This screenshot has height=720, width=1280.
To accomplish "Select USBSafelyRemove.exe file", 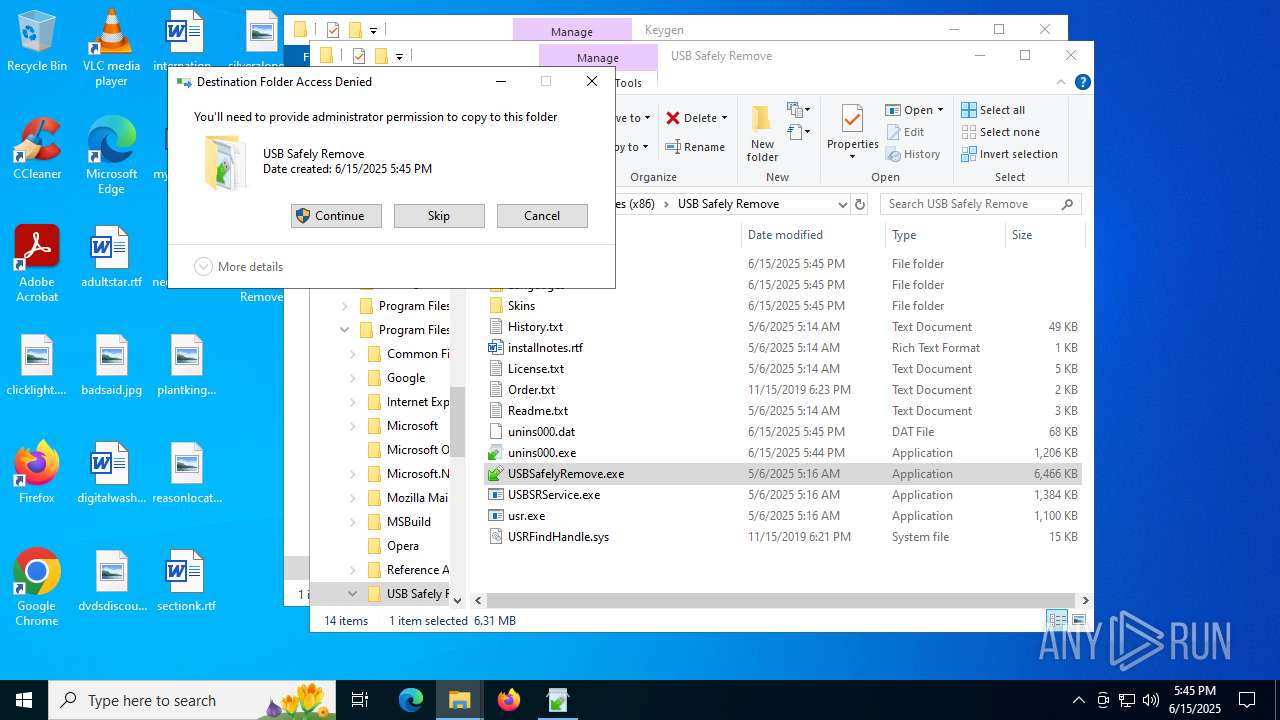I will 782,474.
